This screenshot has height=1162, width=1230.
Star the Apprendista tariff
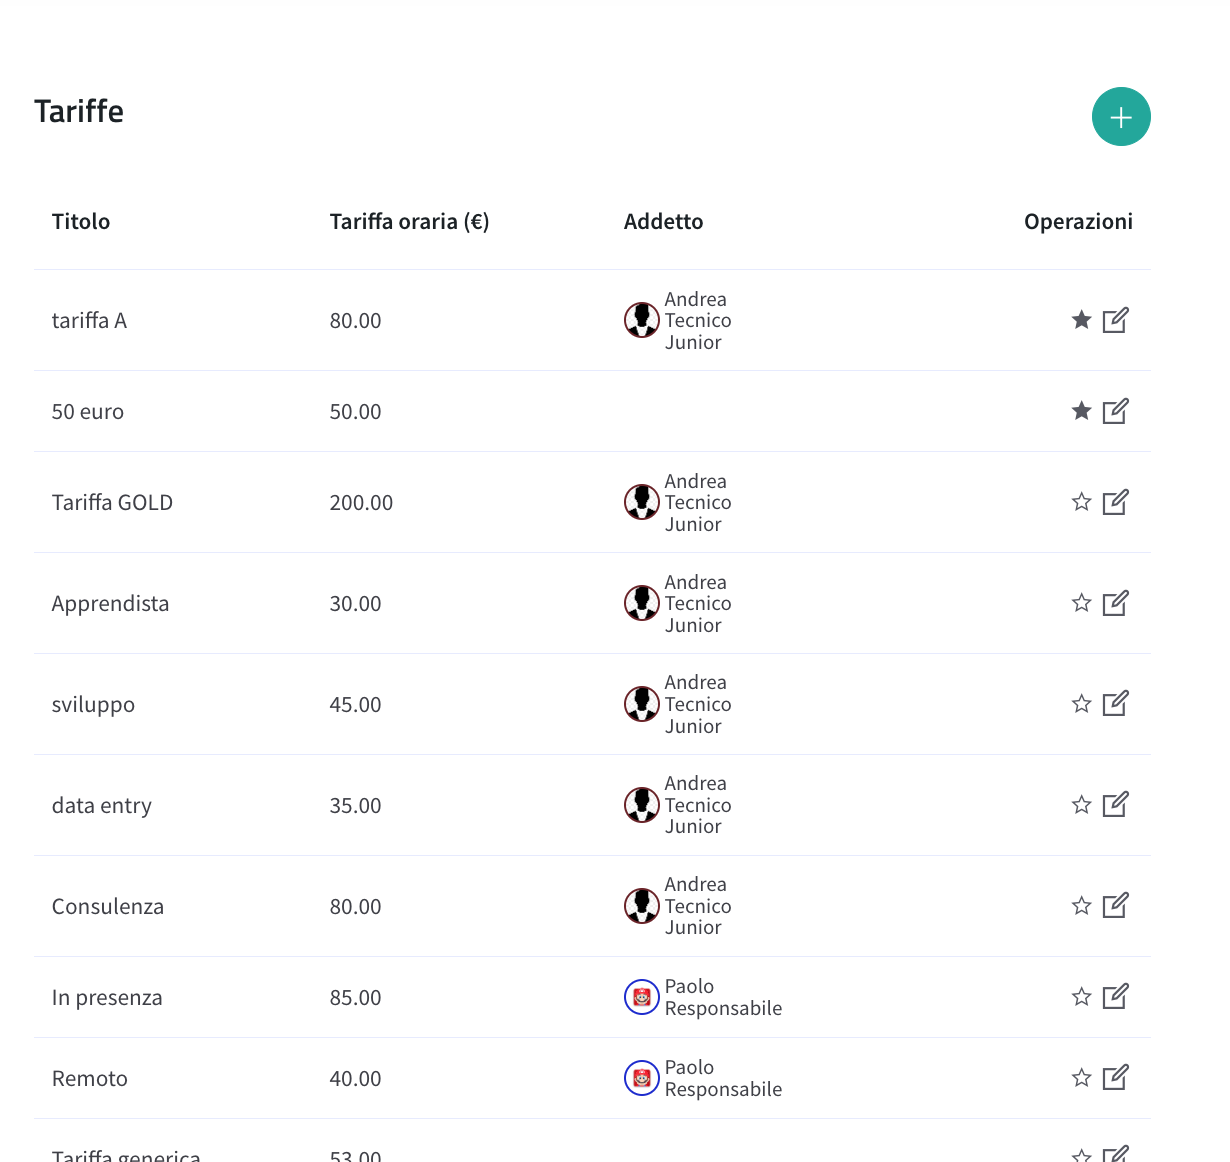[1081, 603]
